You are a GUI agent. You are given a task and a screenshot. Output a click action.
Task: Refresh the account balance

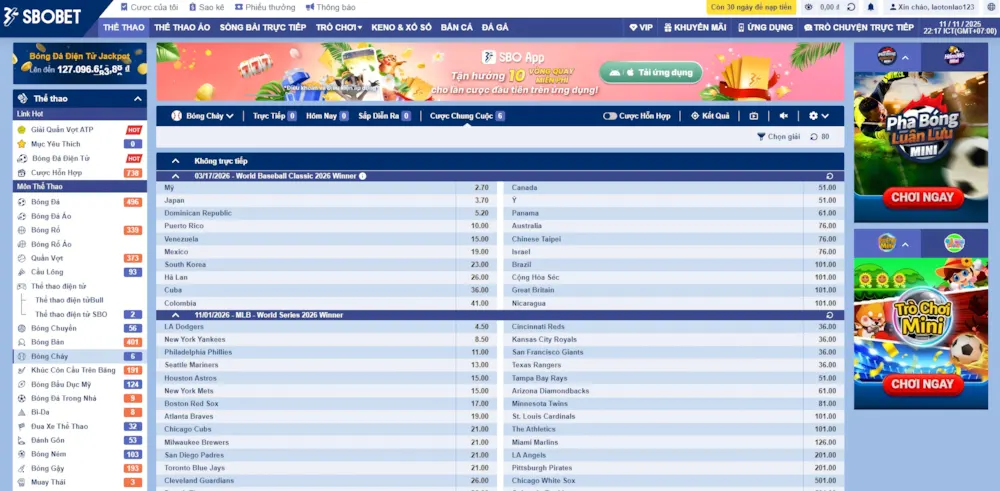(852, 7)
